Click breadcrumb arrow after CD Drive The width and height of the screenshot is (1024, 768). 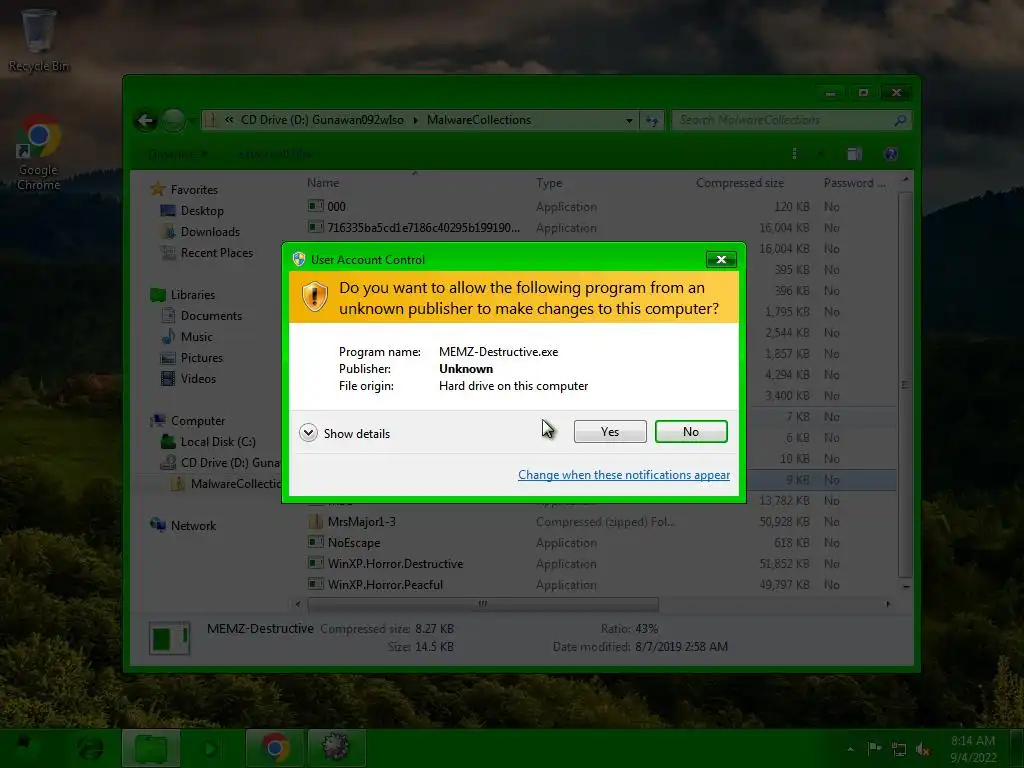(x=415, y=120)
